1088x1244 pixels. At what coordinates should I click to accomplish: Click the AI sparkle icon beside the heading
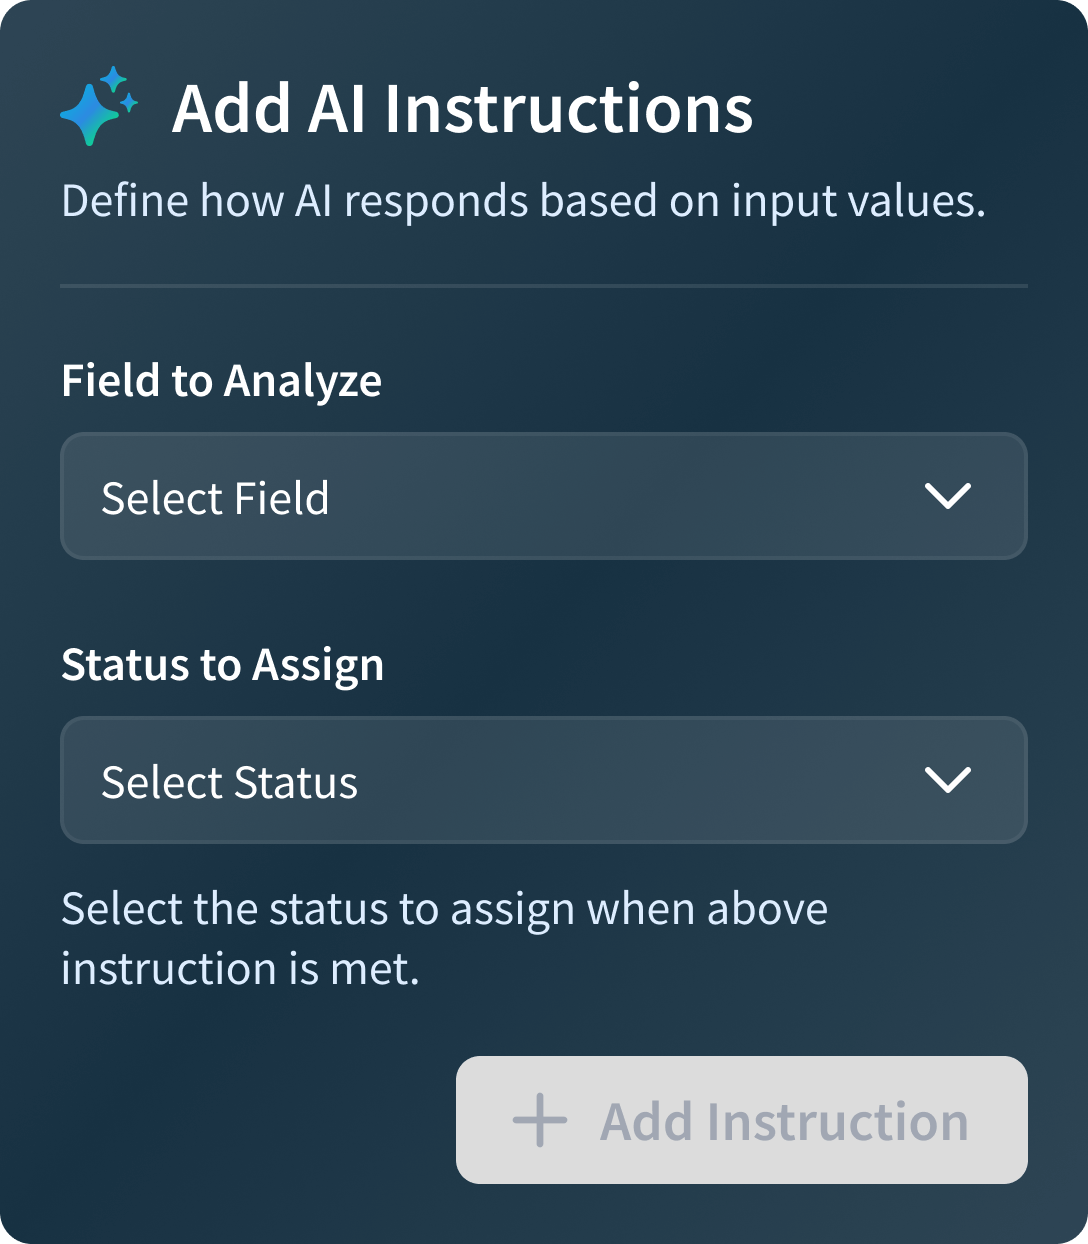[99, 107]
